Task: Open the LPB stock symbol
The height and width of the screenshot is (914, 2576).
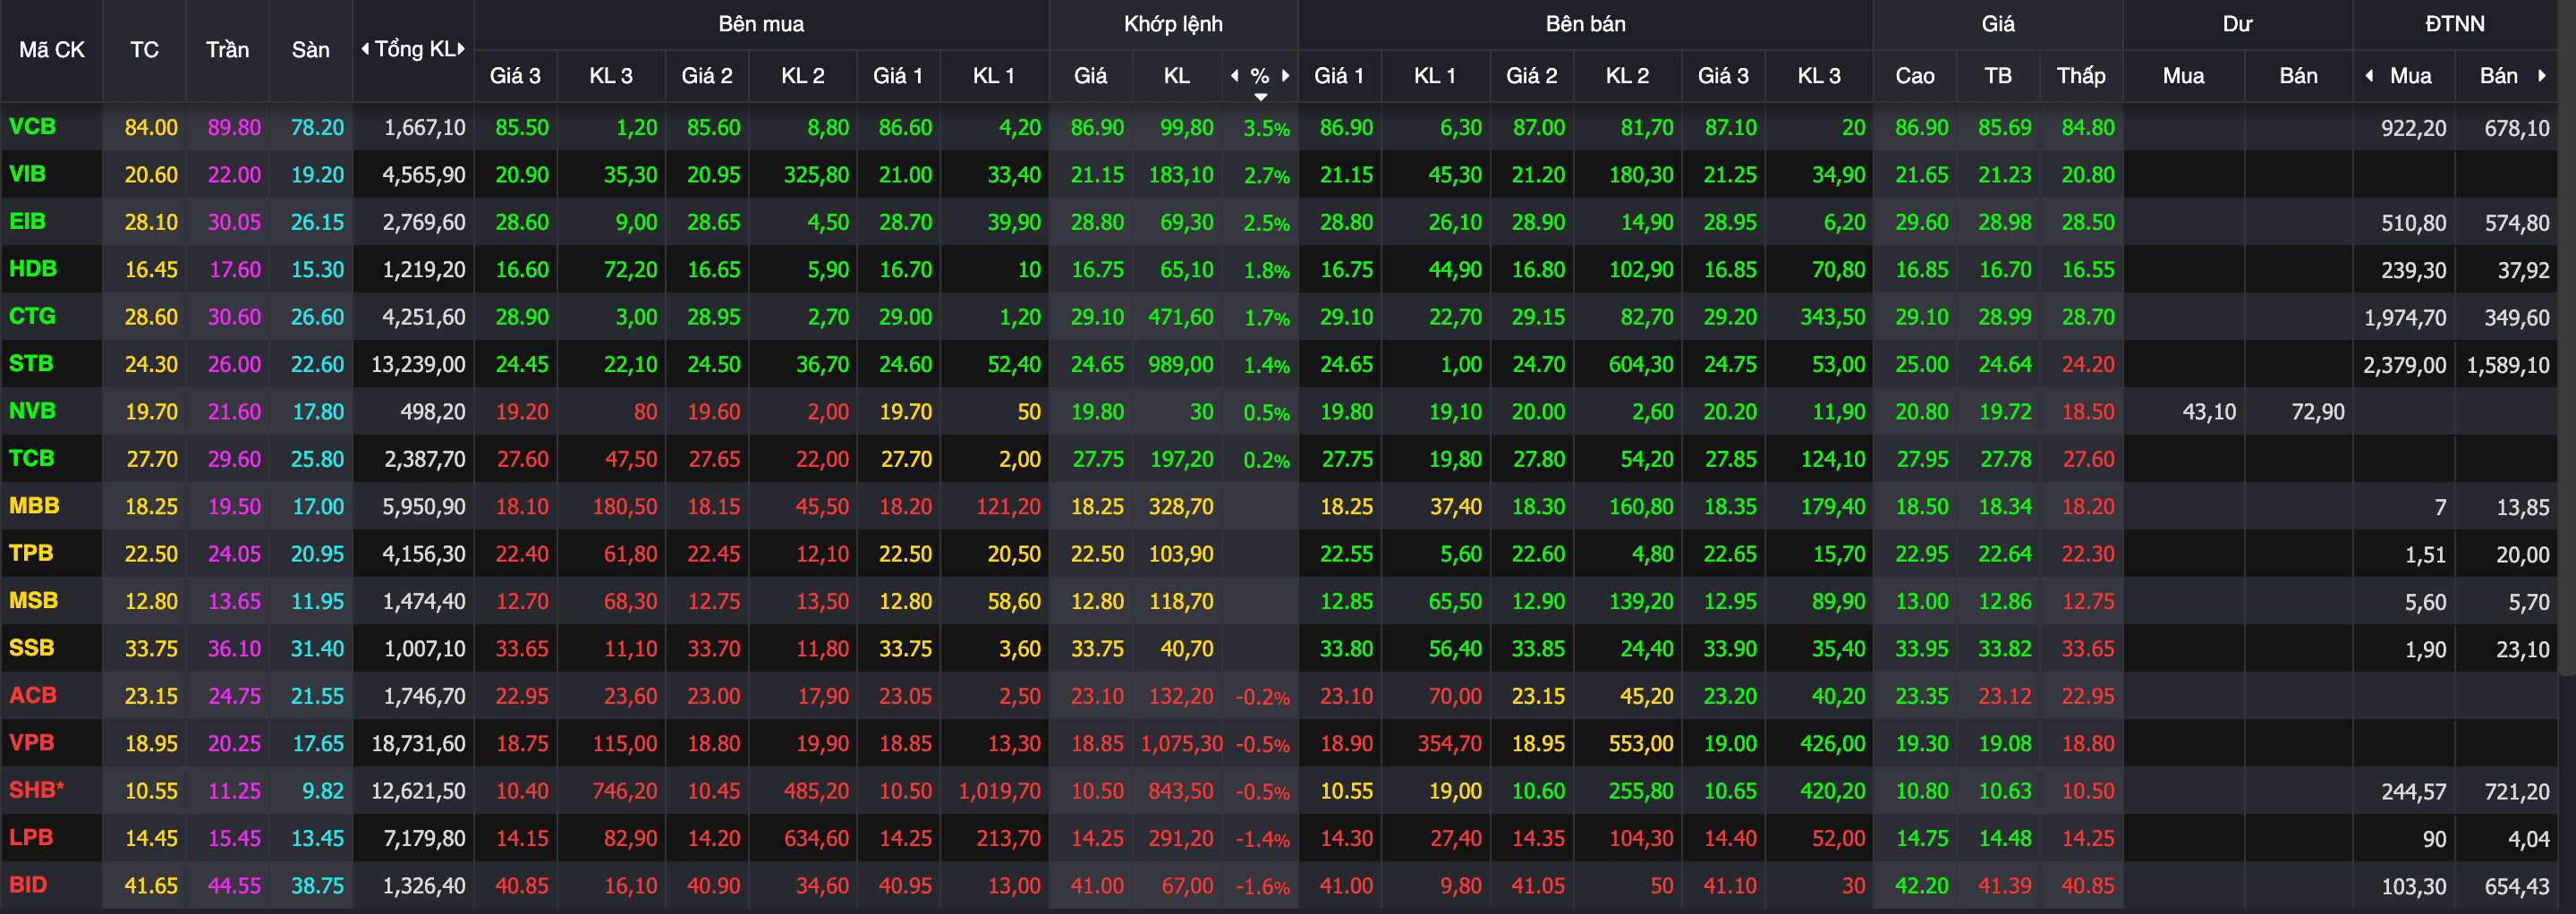Action: (31, 837)
